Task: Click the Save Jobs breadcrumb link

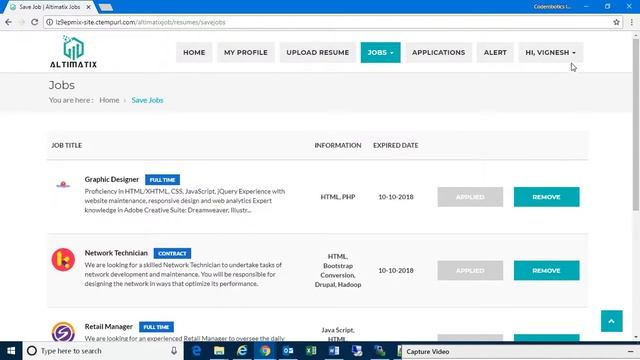Action: pyautogui.click(x=147, y=100)
